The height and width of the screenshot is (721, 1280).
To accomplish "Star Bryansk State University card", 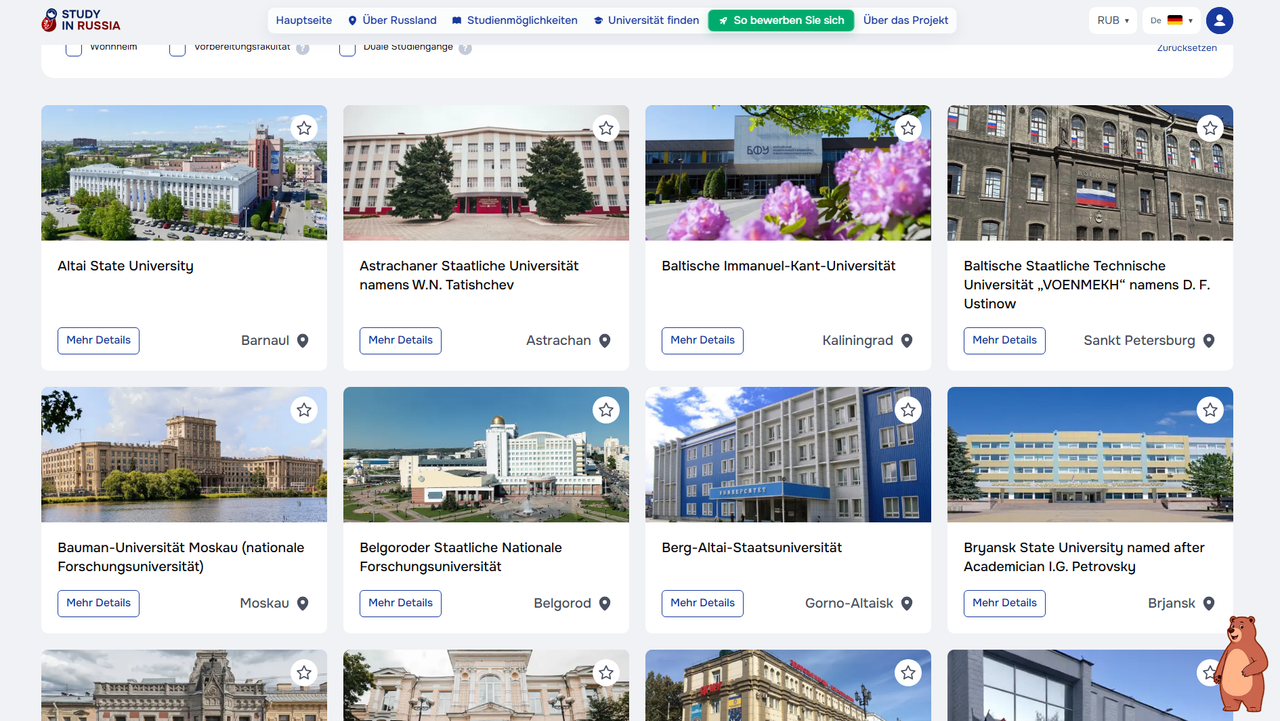I will point(1210,410).
